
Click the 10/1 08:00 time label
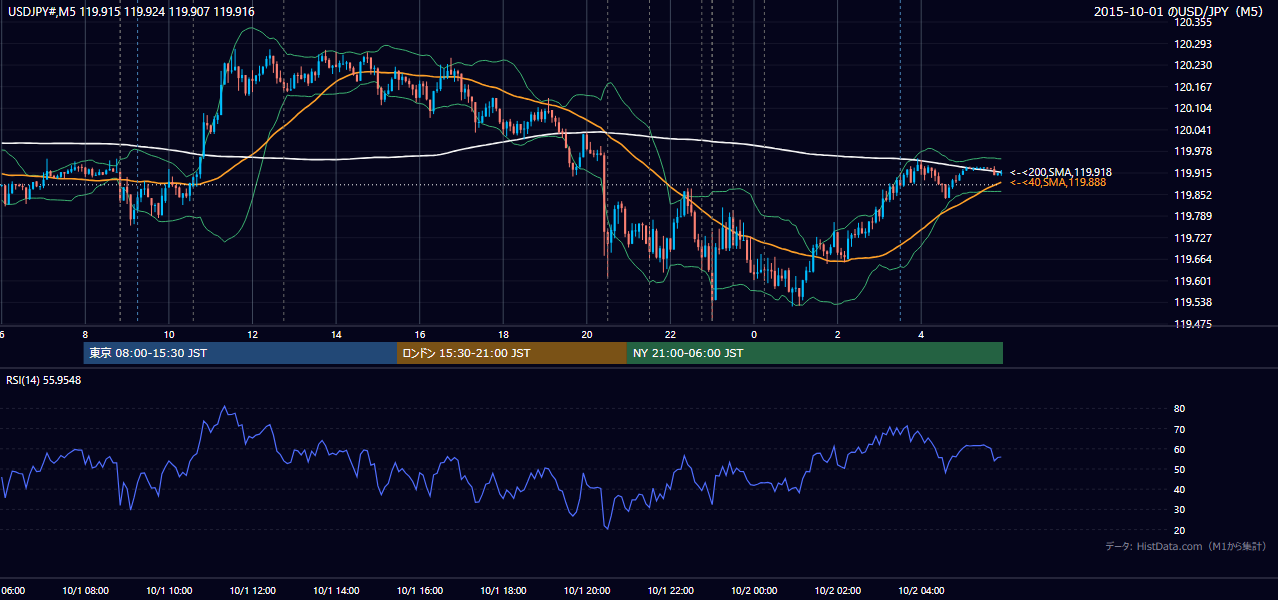coord(85,591)
